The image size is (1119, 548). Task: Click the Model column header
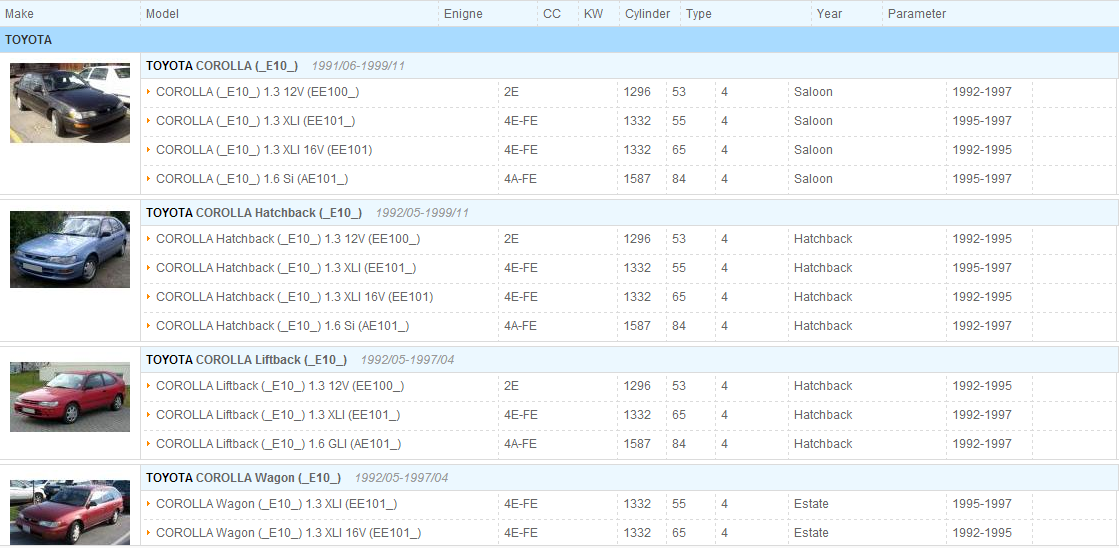162,14
